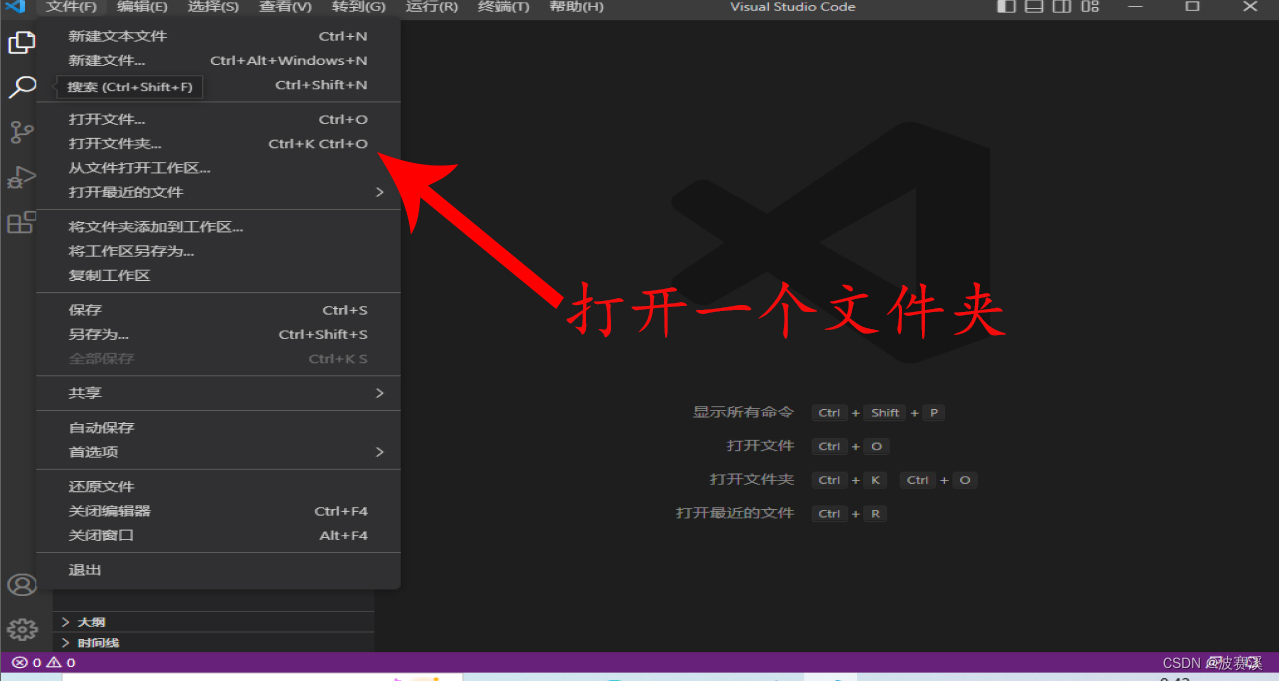1279x681 pixels.
Task: Open the 帮助(H) menu
Action: pos(577,7)
